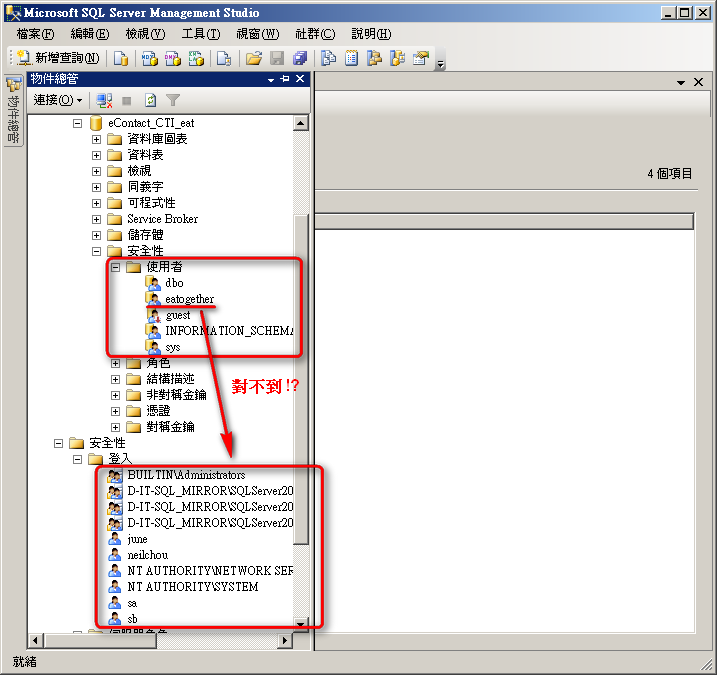Select the sys user
Viewport: 717px width, 675px height.
click(x=173, y=347)
